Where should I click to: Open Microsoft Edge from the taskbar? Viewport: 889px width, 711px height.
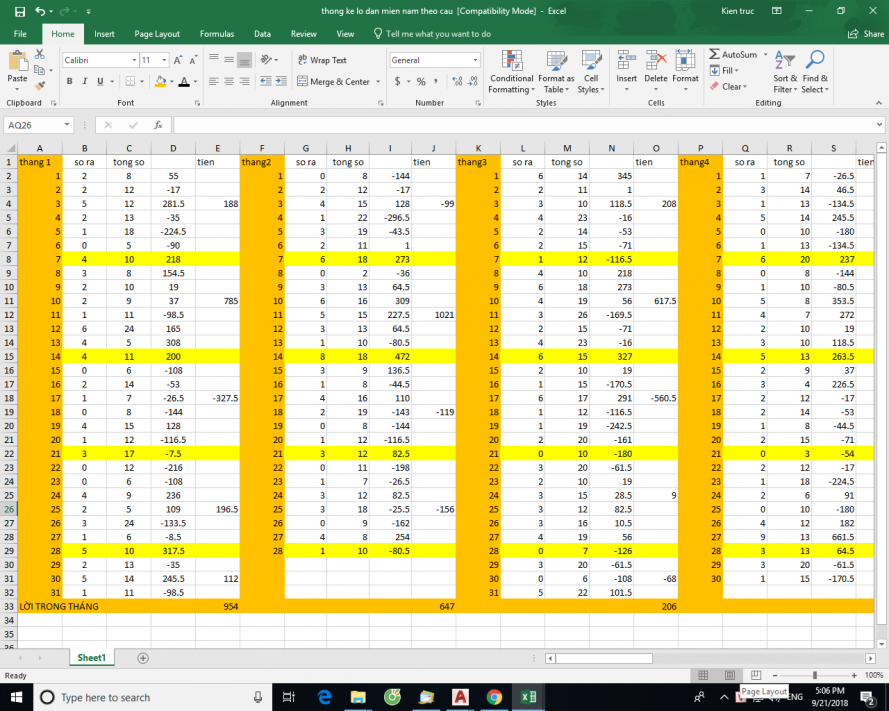(x=324, y=697)
